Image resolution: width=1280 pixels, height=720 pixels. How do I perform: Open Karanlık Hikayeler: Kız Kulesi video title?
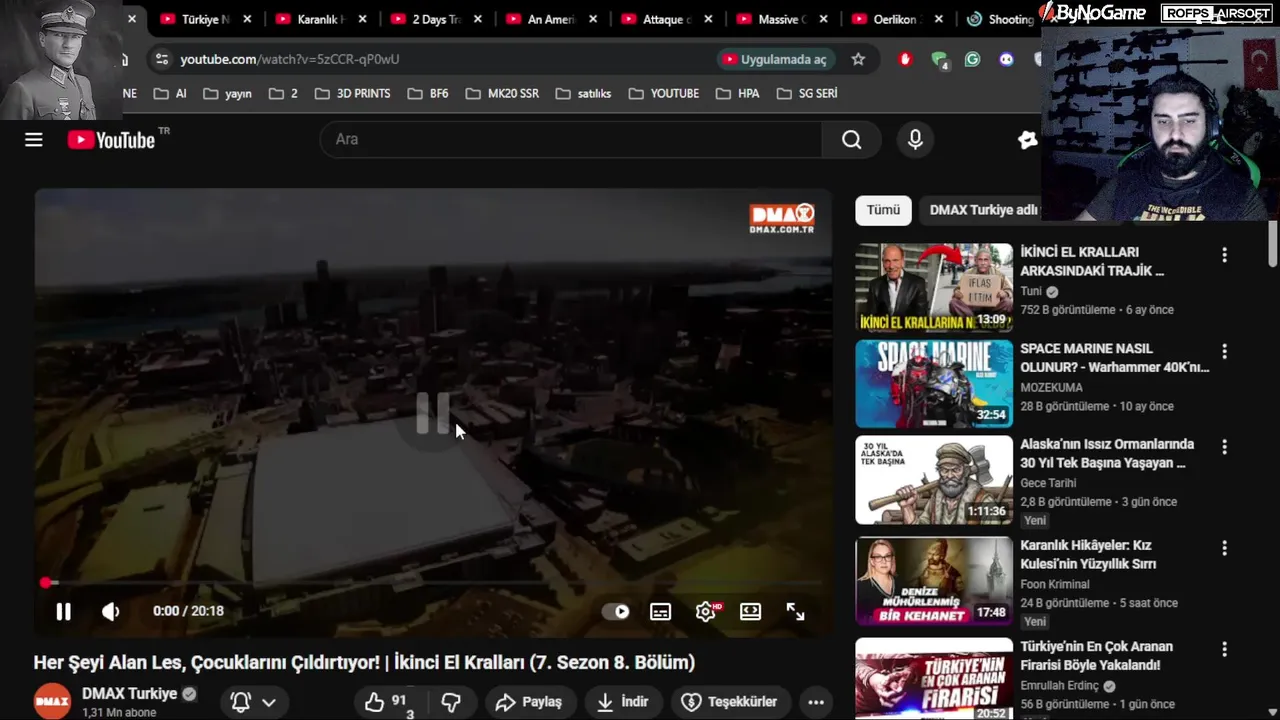pyautogui.click(x=1088, y=554)
